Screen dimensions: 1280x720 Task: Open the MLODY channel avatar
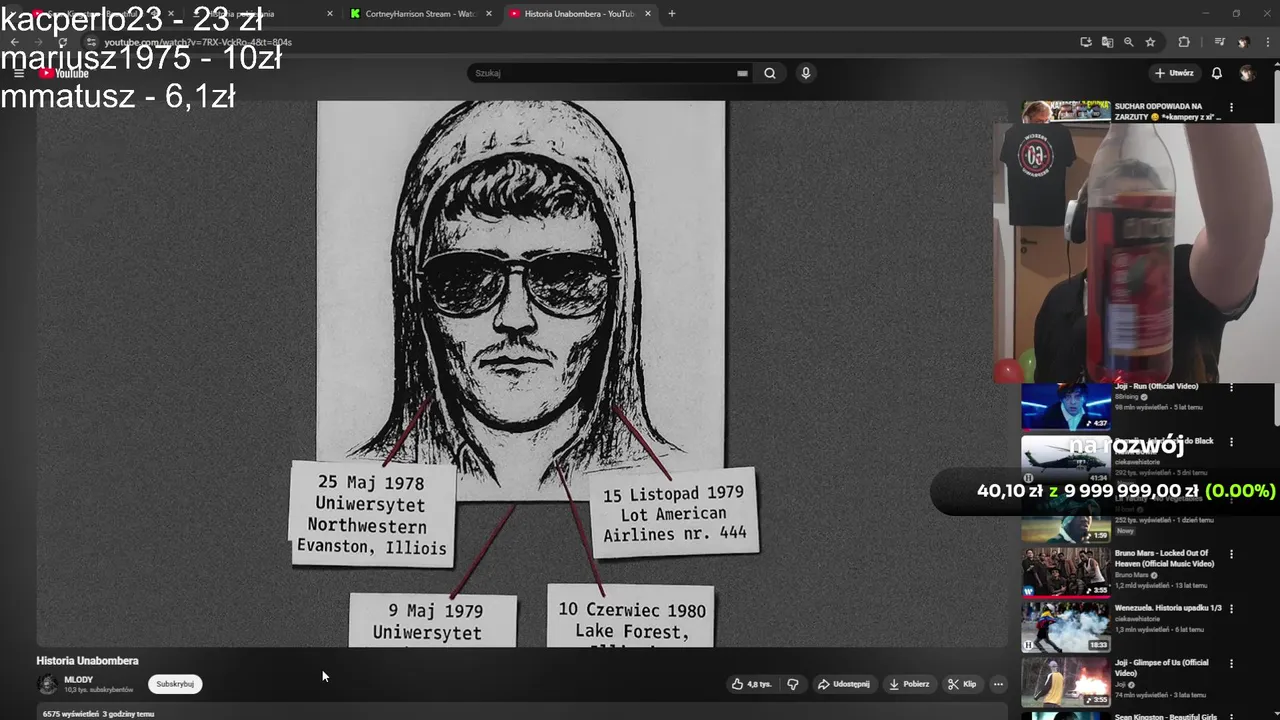tap(47, 684)
